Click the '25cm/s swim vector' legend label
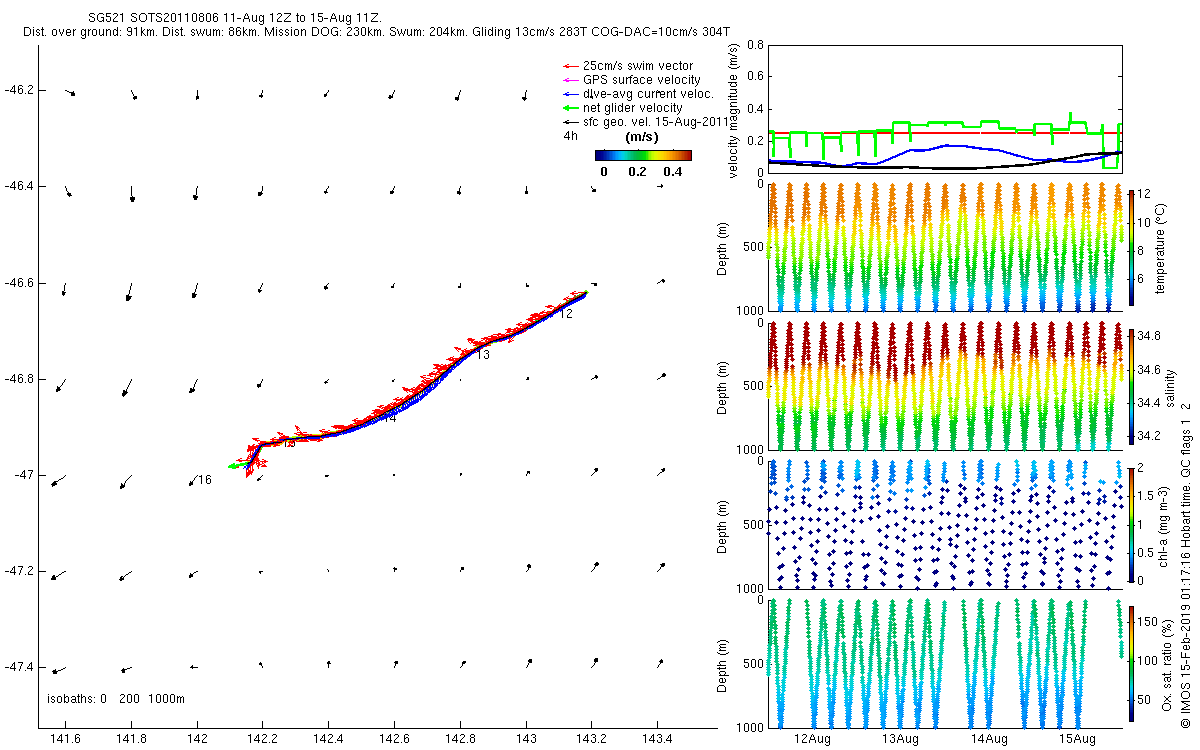The image size is (1200, 750). click(x=637, y=66)
